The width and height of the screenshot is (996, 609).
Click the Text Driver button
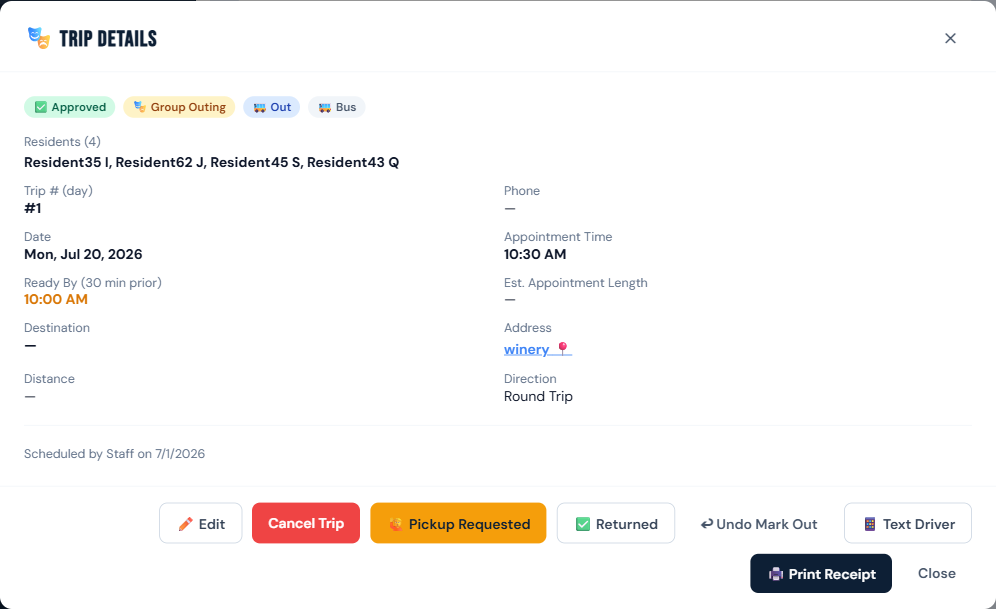908,523
